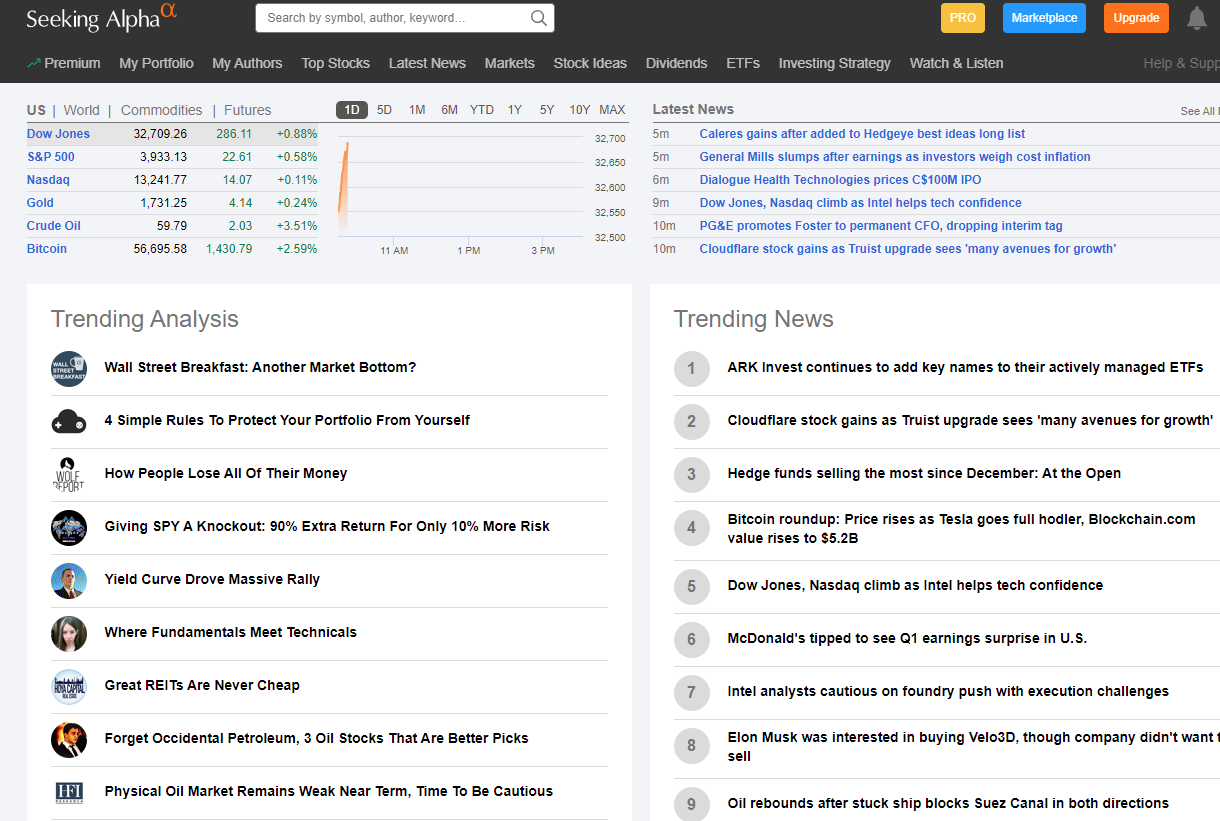Open PG&E promotes Foster headline

[881, 226]
